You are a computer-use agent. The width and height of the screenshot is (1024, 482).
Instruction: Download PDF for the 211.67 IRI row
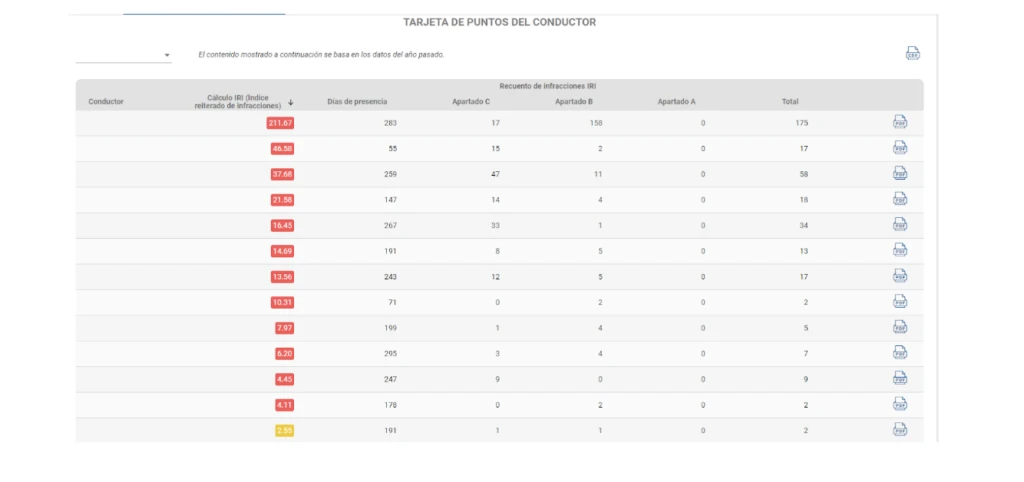[x=900, y=122]
